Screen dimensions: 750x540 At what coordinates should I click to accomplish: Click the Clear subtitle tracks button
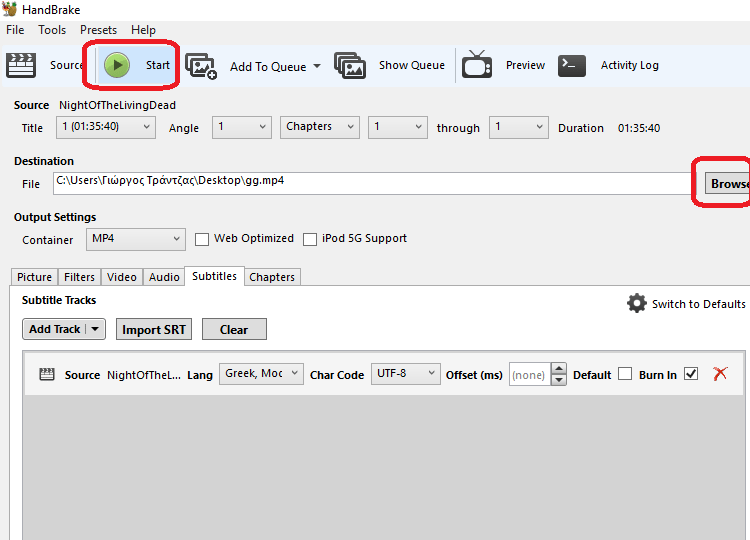234,329
